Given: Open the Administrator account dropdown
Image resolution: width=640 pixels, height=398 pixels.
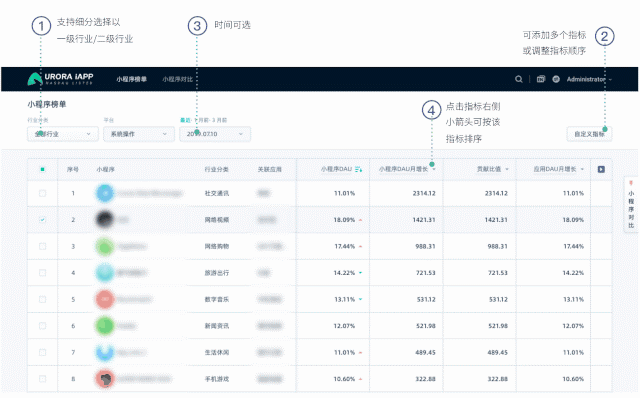Looking at the screenshot, I should tap(589, 79).
